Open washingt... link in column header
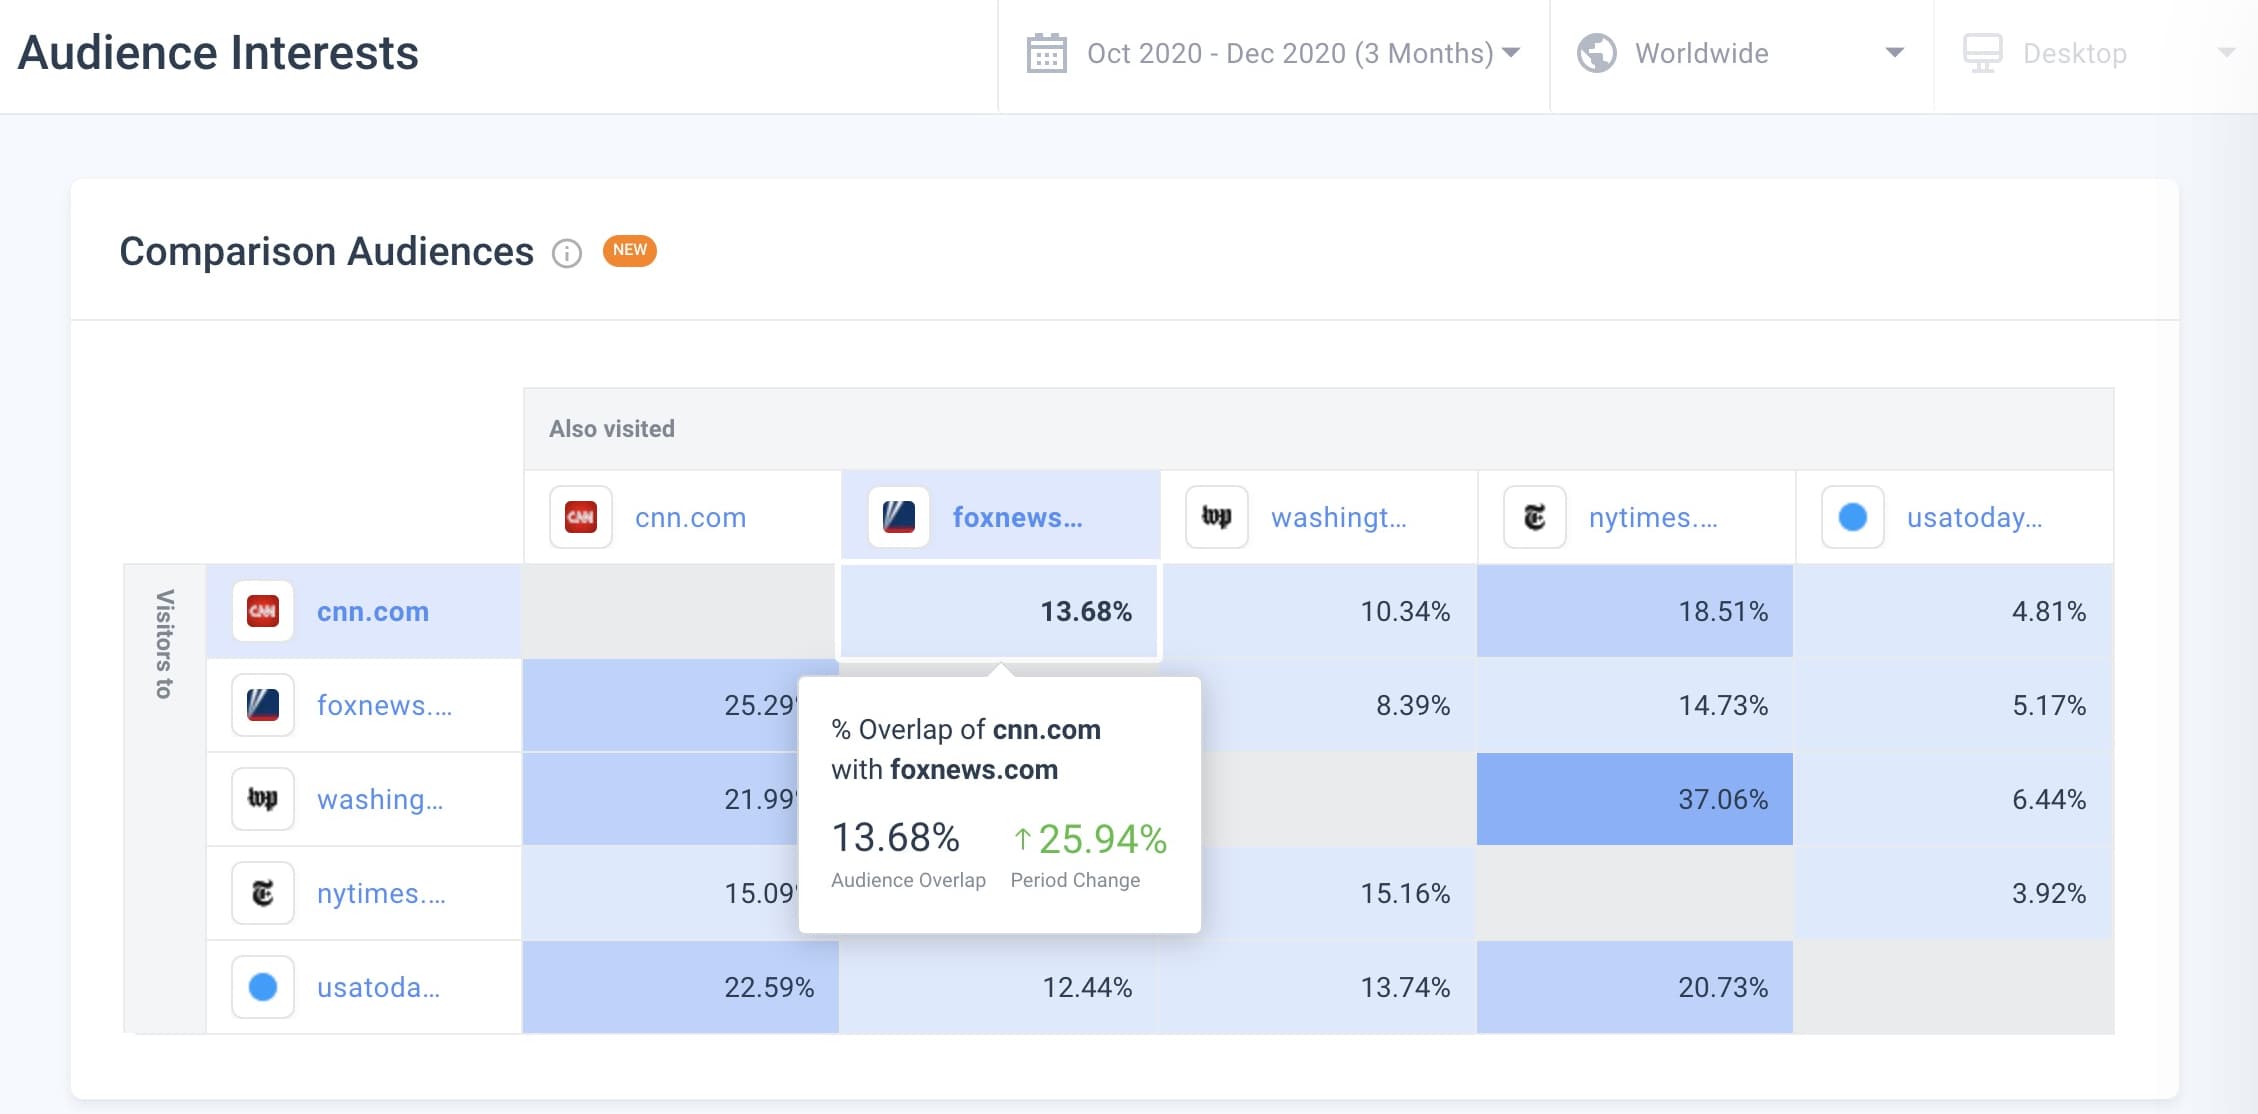The height and width of the screenshot is (1114, 2258). (1338, 517)
